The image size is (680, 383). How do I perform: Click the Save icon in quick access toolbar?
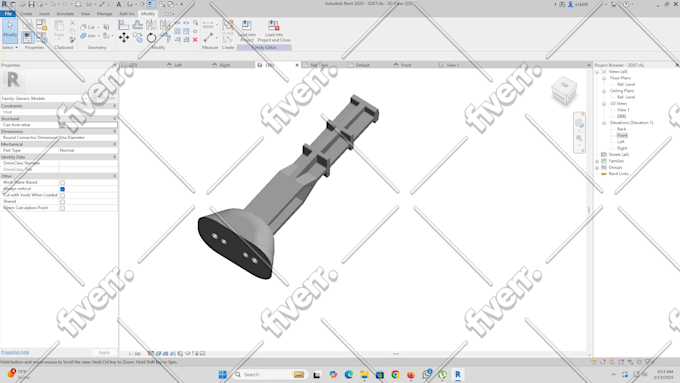[x=31, y=4]
